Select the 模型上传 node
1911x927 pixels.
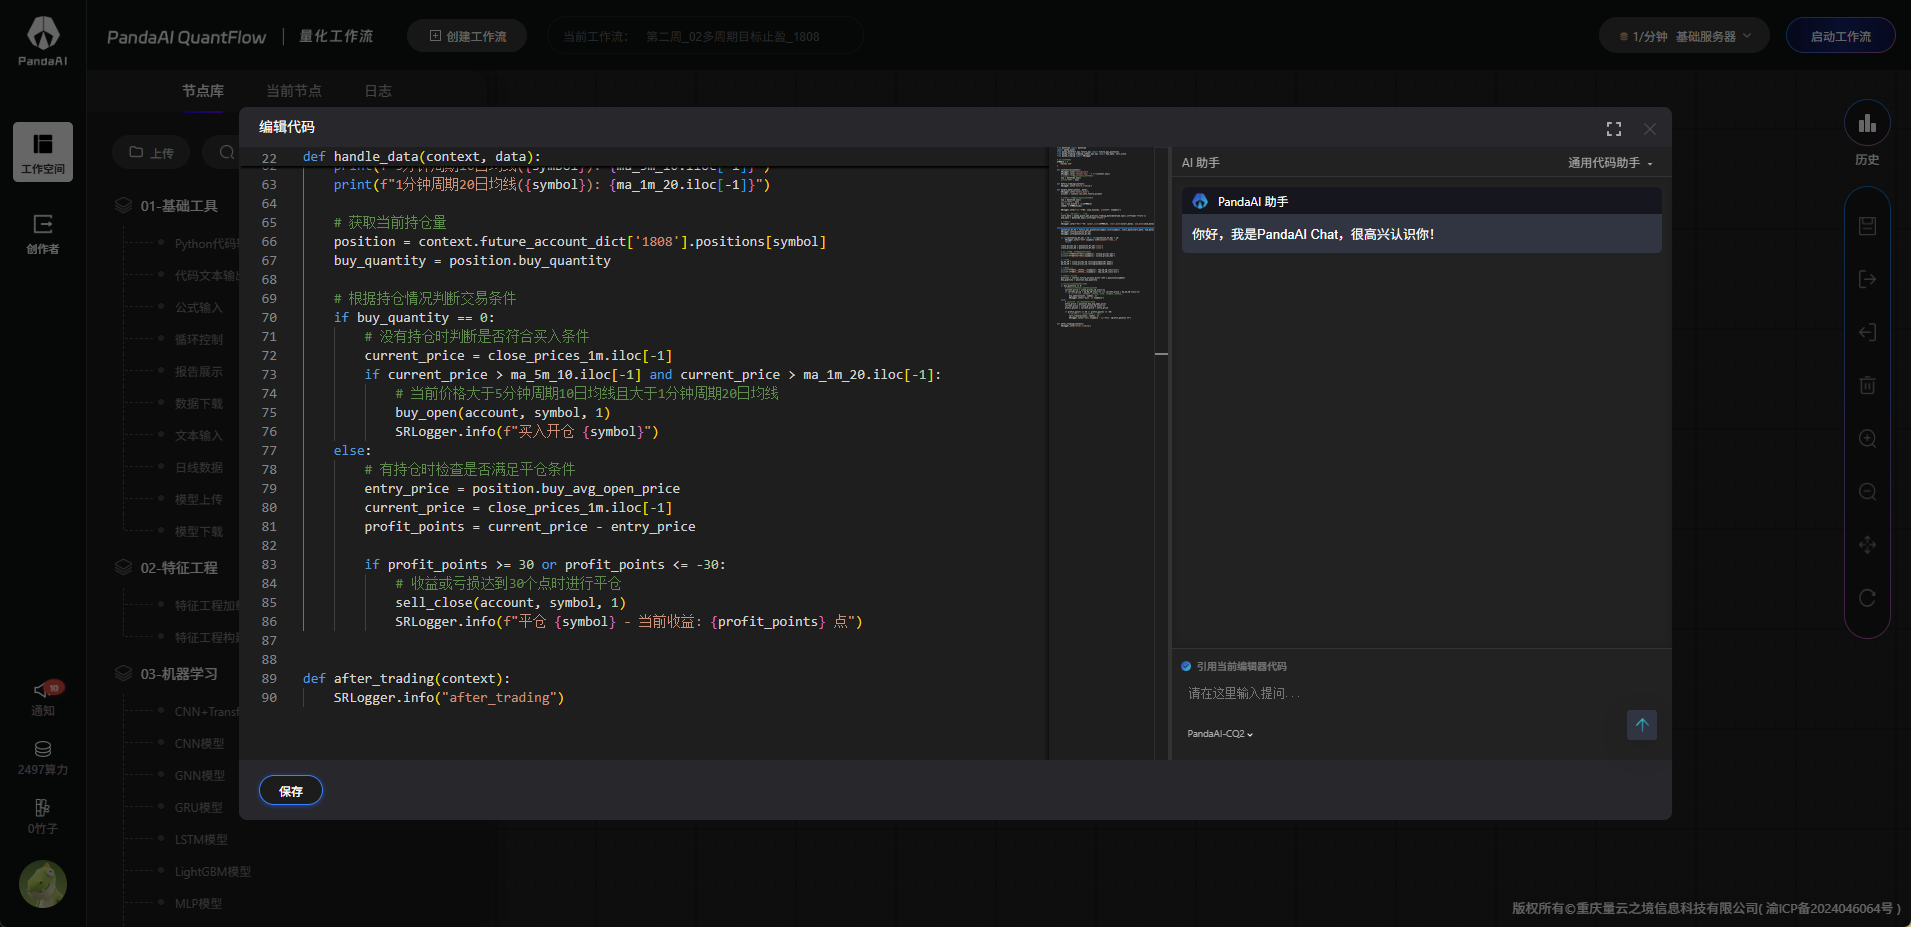[x=198, y=500]
